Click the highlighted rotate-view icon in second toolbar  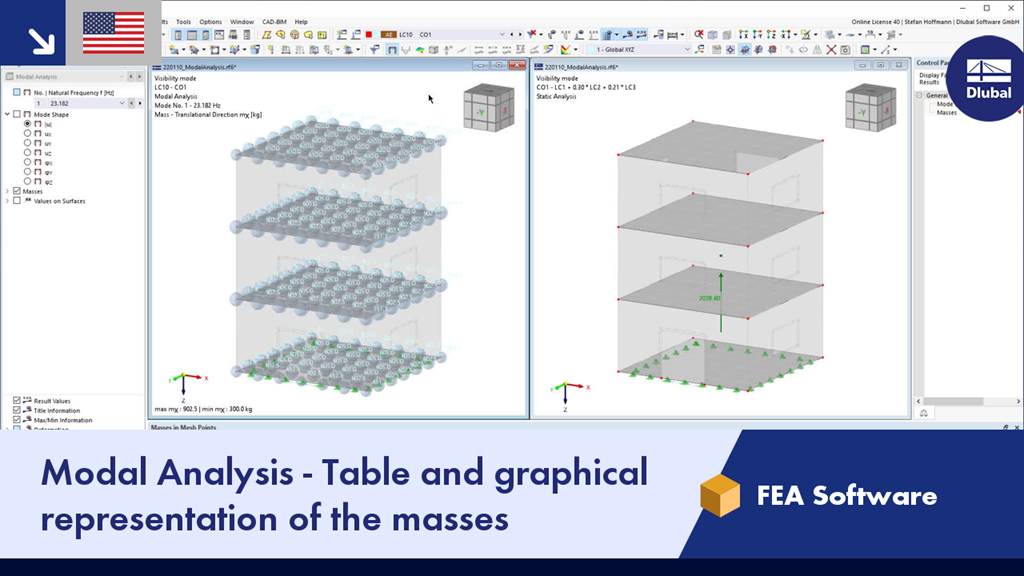pyautogui.click(x=744, y=50)
